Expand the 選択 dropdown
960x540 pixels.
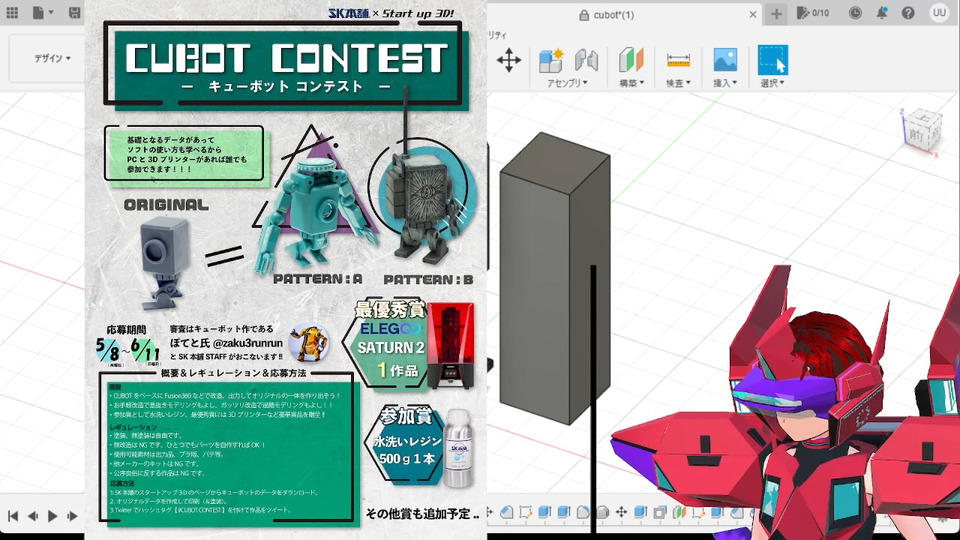tap(773, 83)
